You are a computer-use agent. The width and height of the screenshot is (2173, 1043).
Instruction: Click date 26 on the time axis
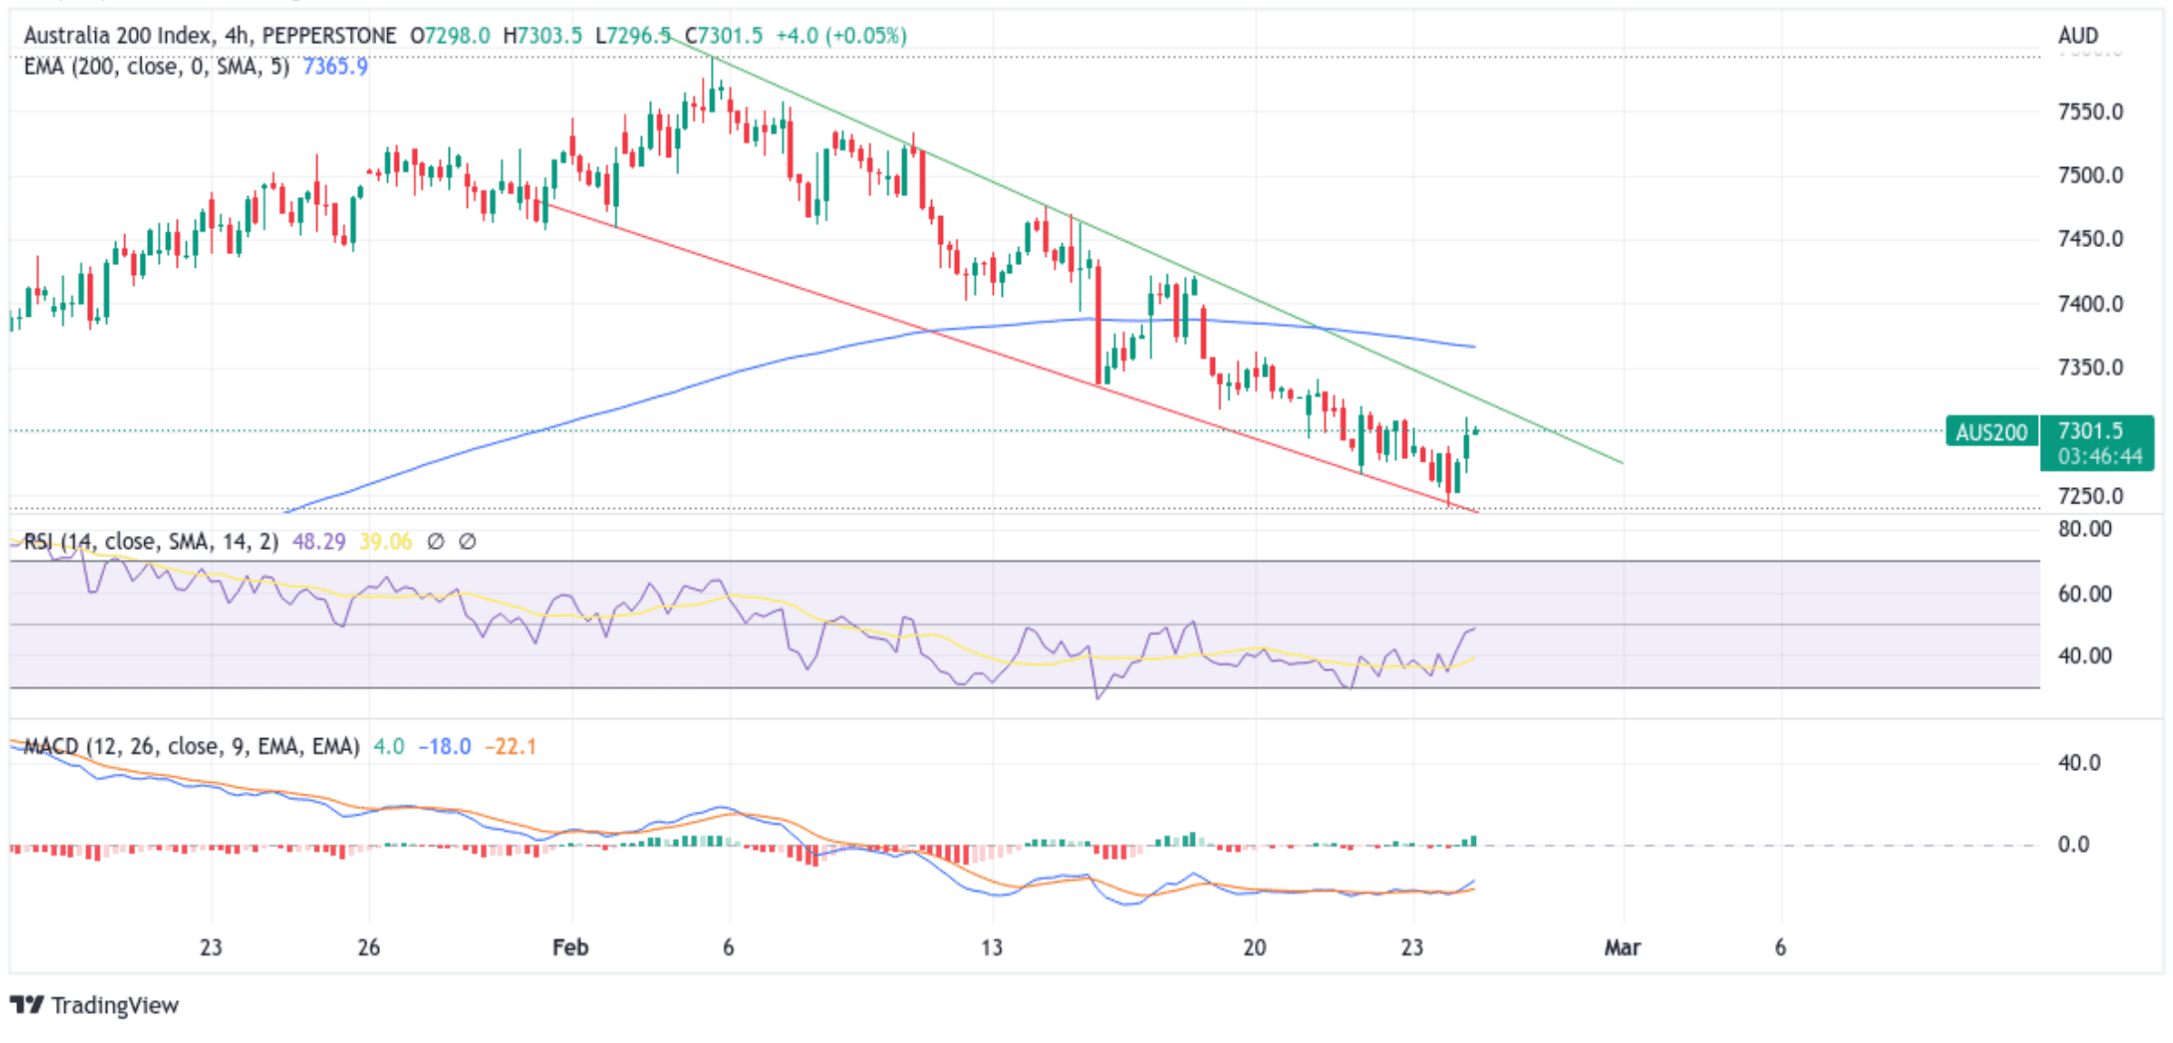pyautogui.click(x=369, y=947)
